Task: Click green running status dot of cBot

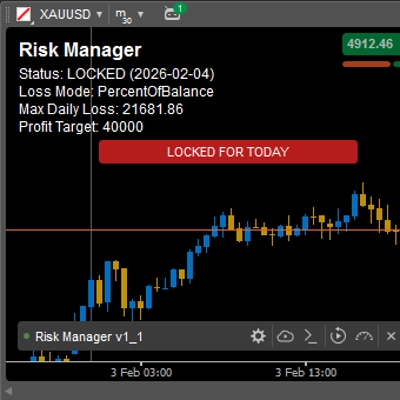Action: [27, 336]
